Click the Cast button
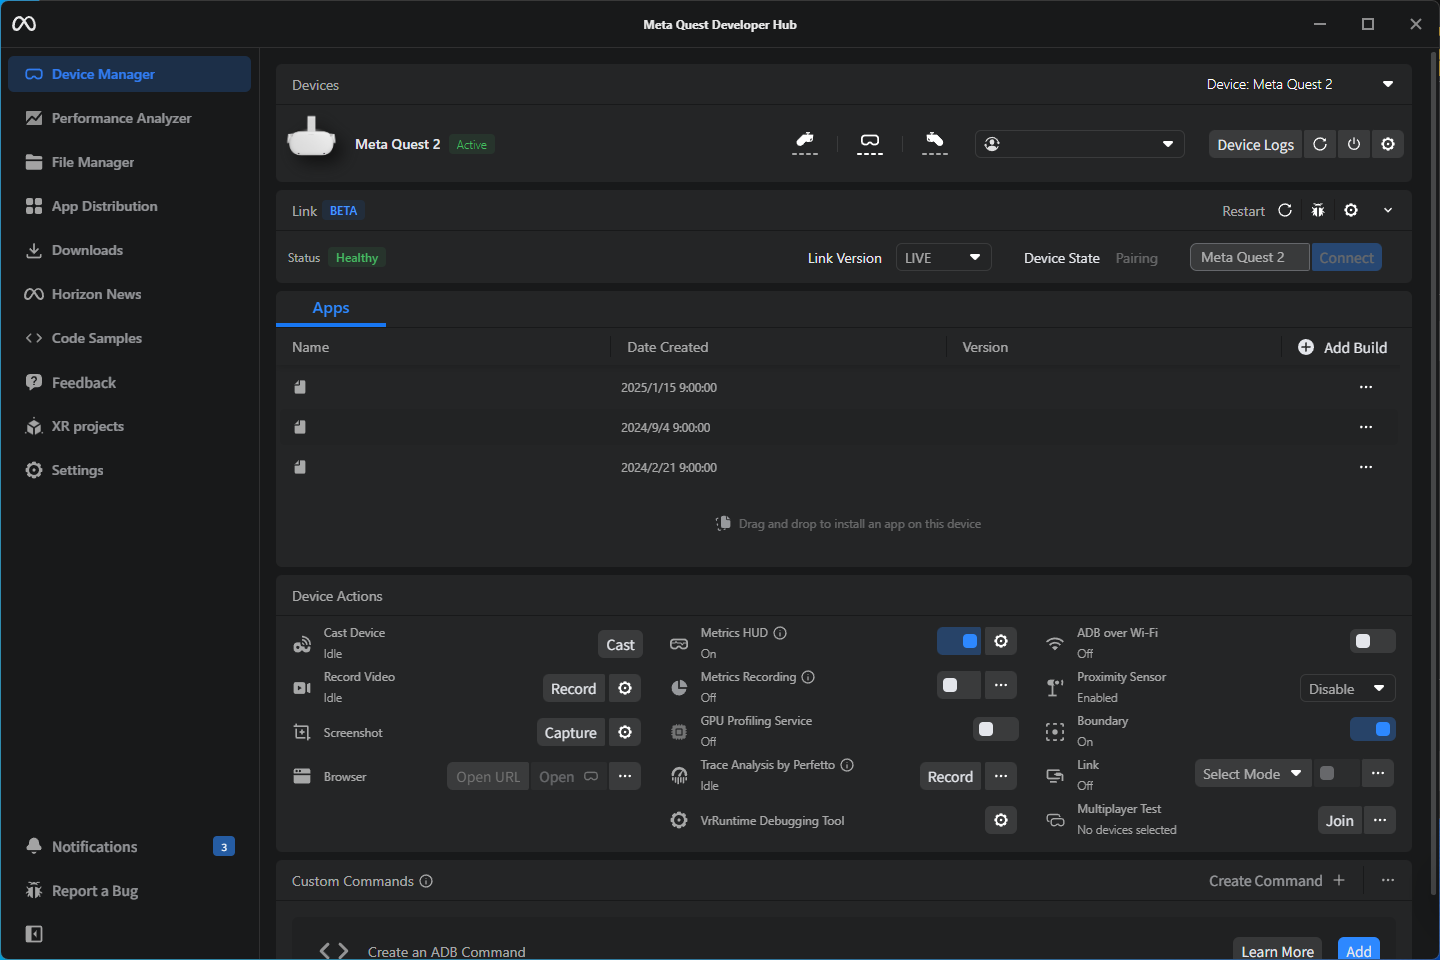Viewport: 1440px width, 960px height. coord(620,645)
